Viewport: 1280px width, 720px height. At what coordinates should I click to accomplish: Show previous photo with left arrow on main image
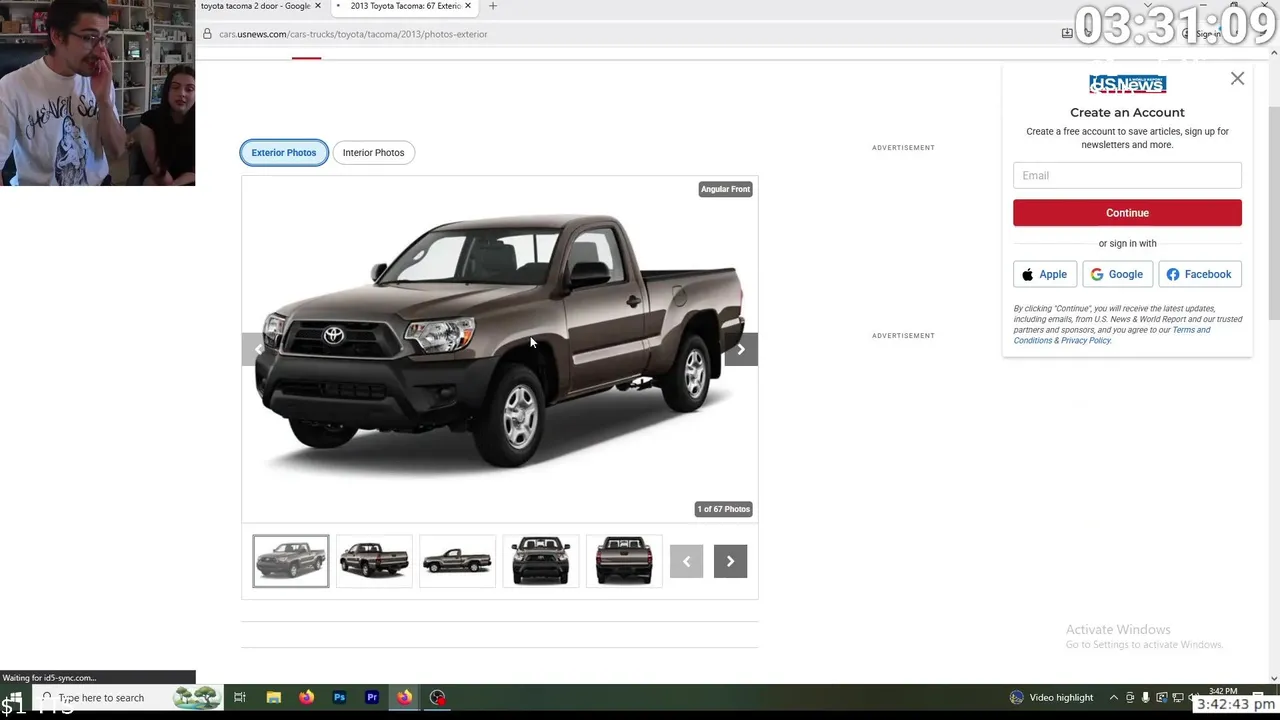coord(258,349)
